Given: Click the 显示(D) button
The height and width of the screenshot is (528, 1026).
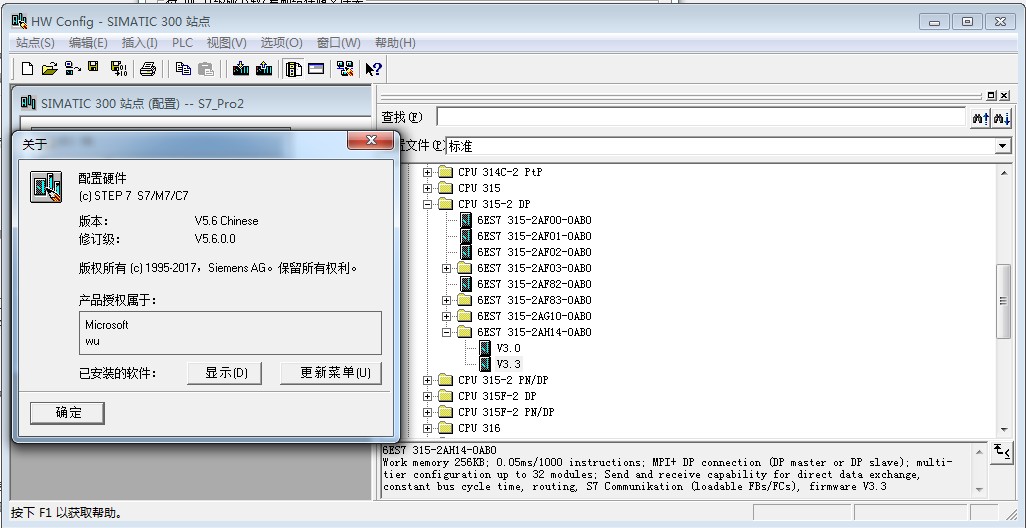Looking at the screenshot, I should click(x=226, y=373).
